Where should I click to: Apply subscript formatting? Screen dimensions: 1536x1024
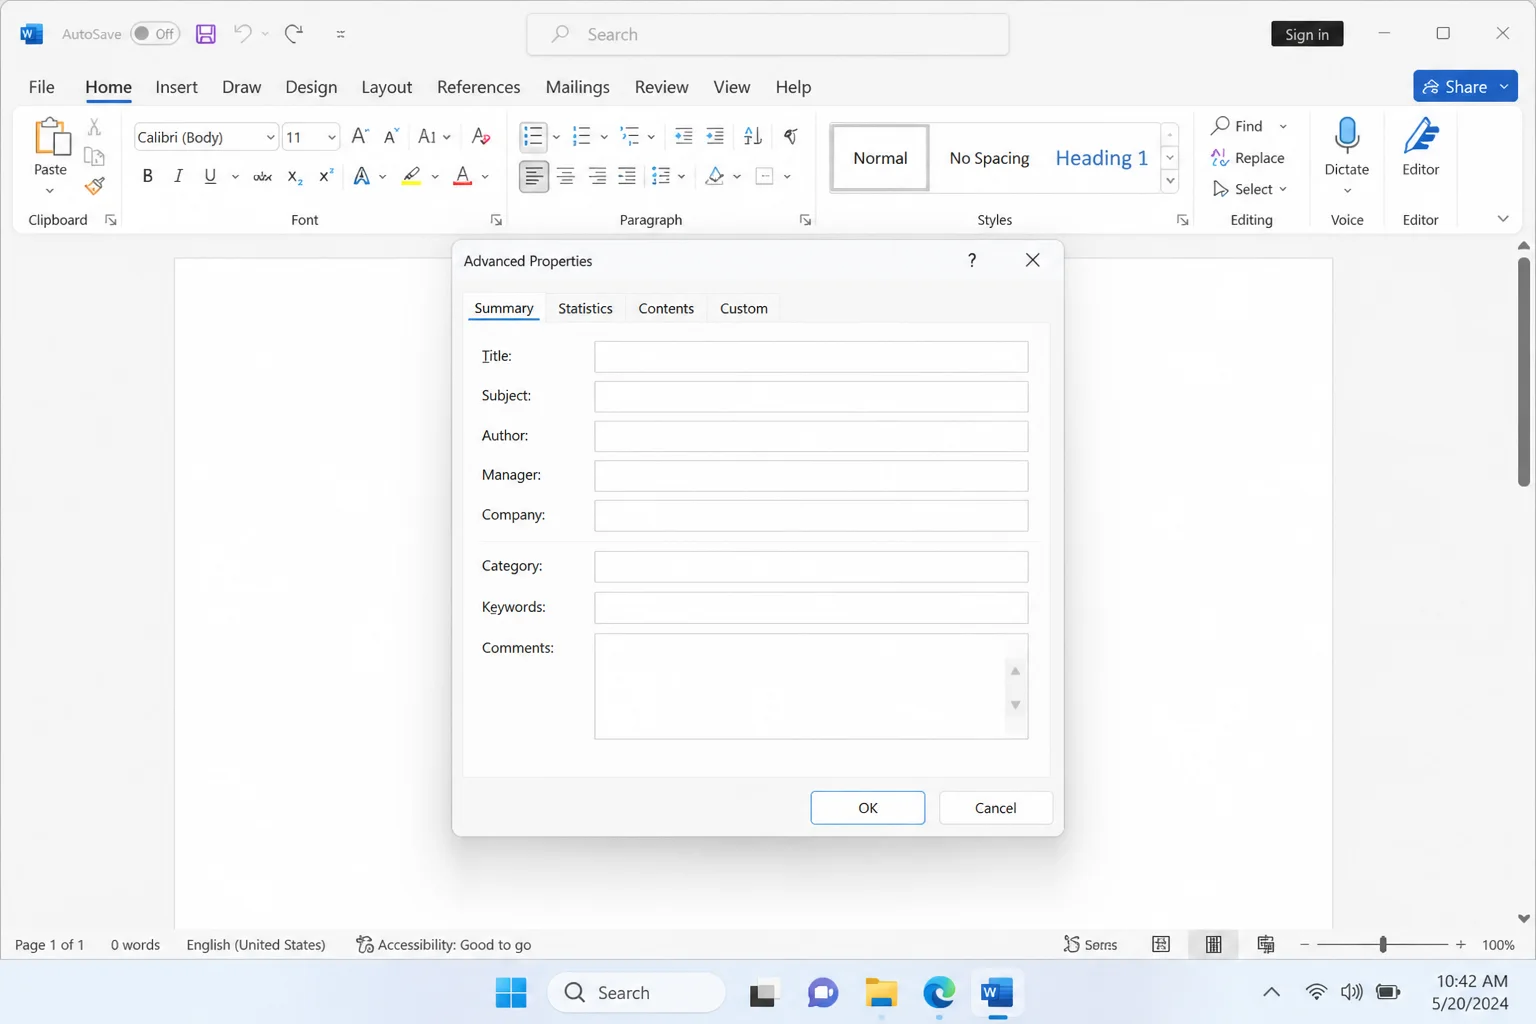click(x=295, y=177)
